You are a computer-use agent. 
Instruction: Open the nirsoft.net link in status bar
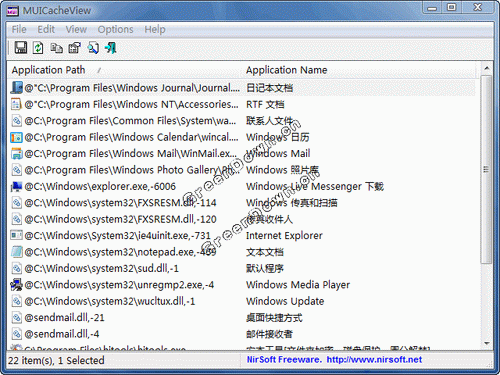374,359
